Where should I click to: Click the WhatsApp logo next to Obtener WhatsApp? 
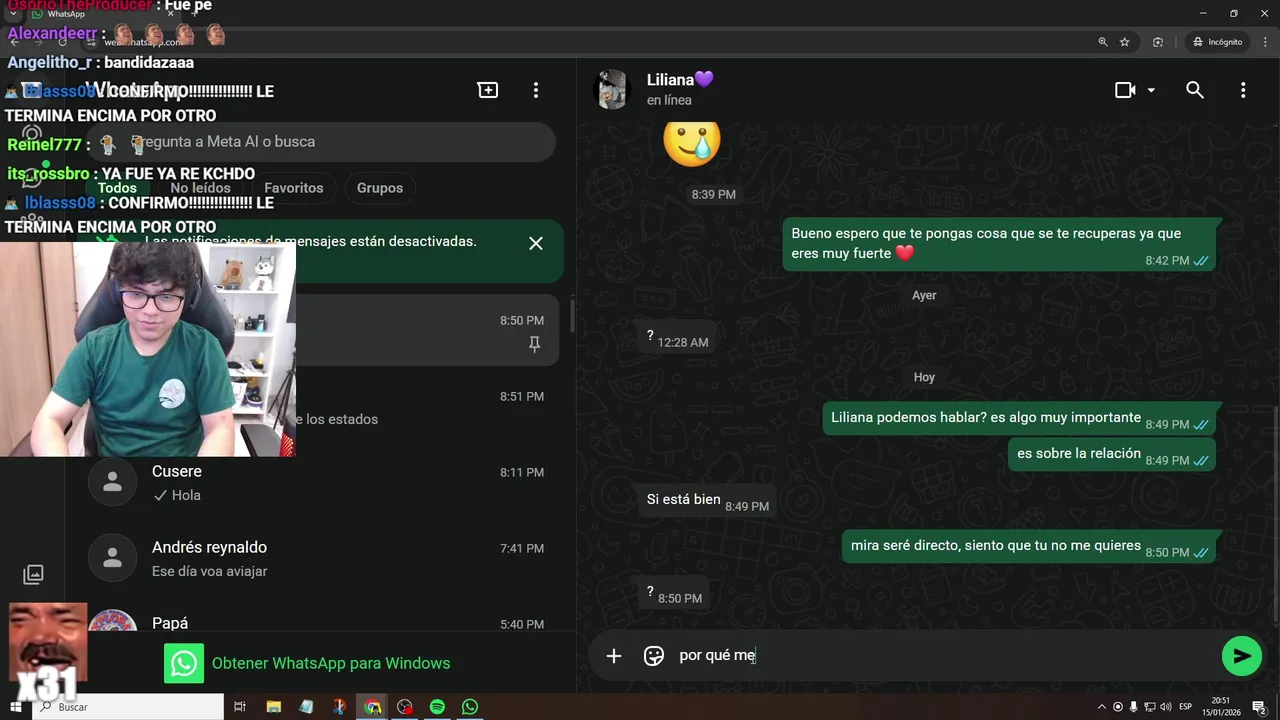184,663
